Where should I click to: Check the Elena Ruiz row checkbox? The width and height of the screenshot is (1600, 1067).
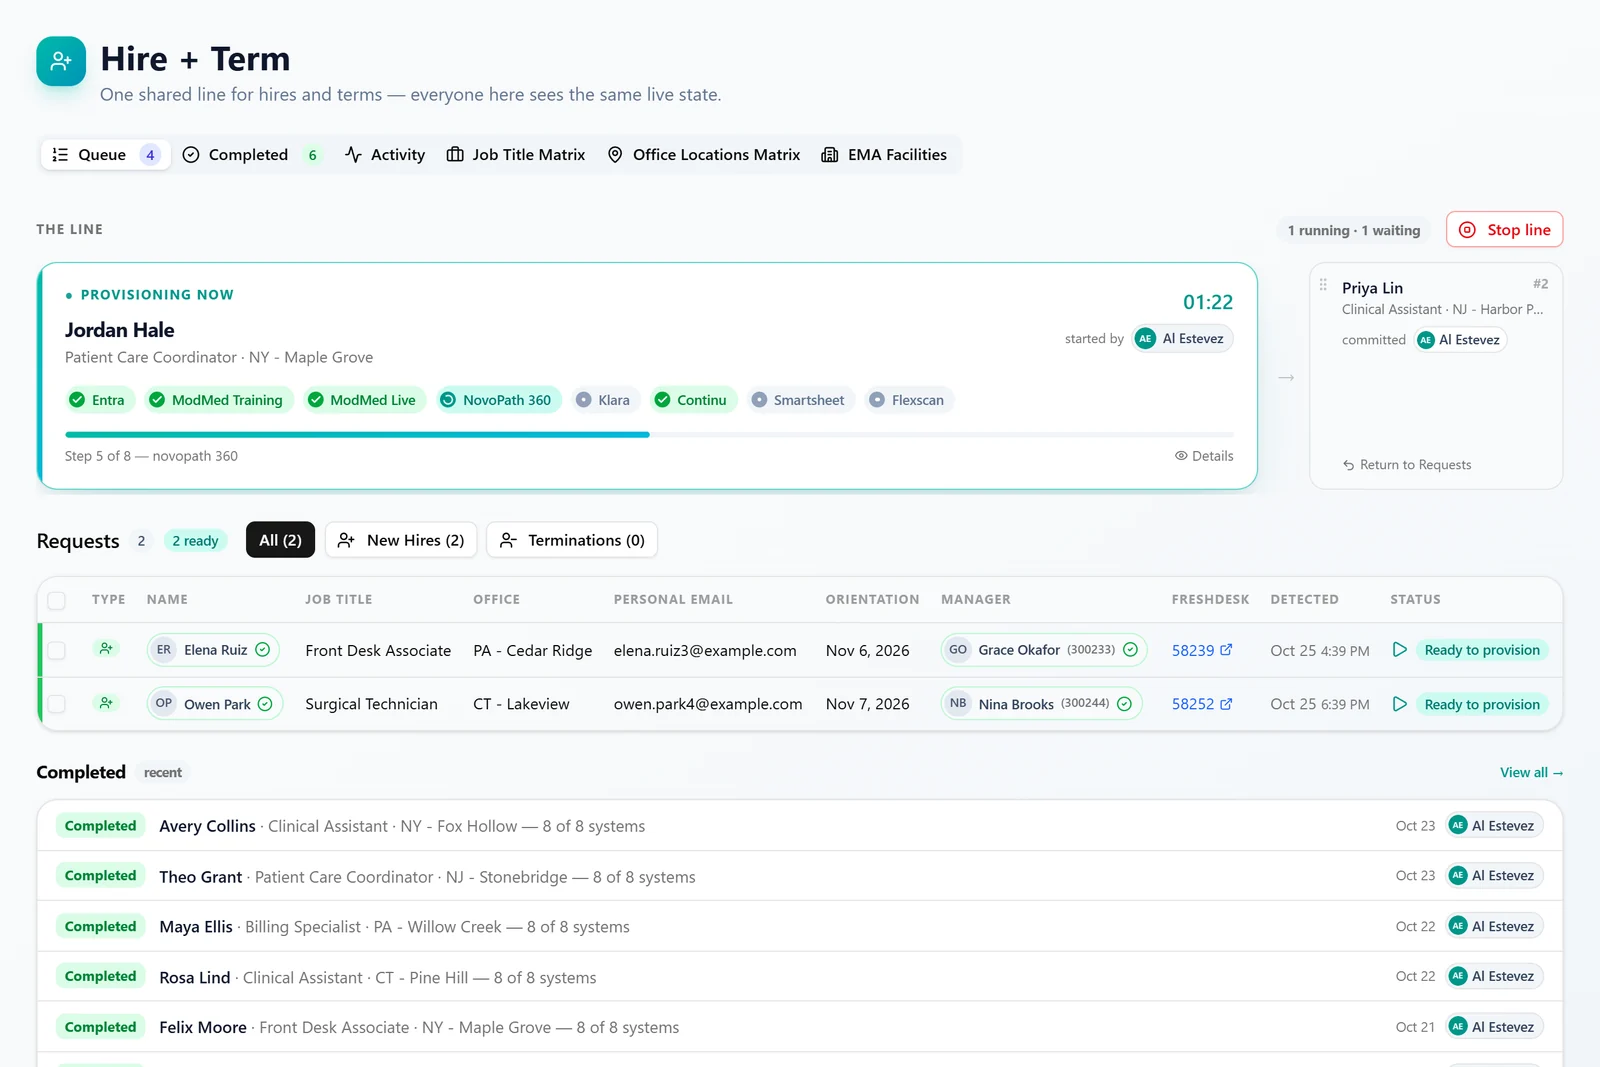coord(57,650)
